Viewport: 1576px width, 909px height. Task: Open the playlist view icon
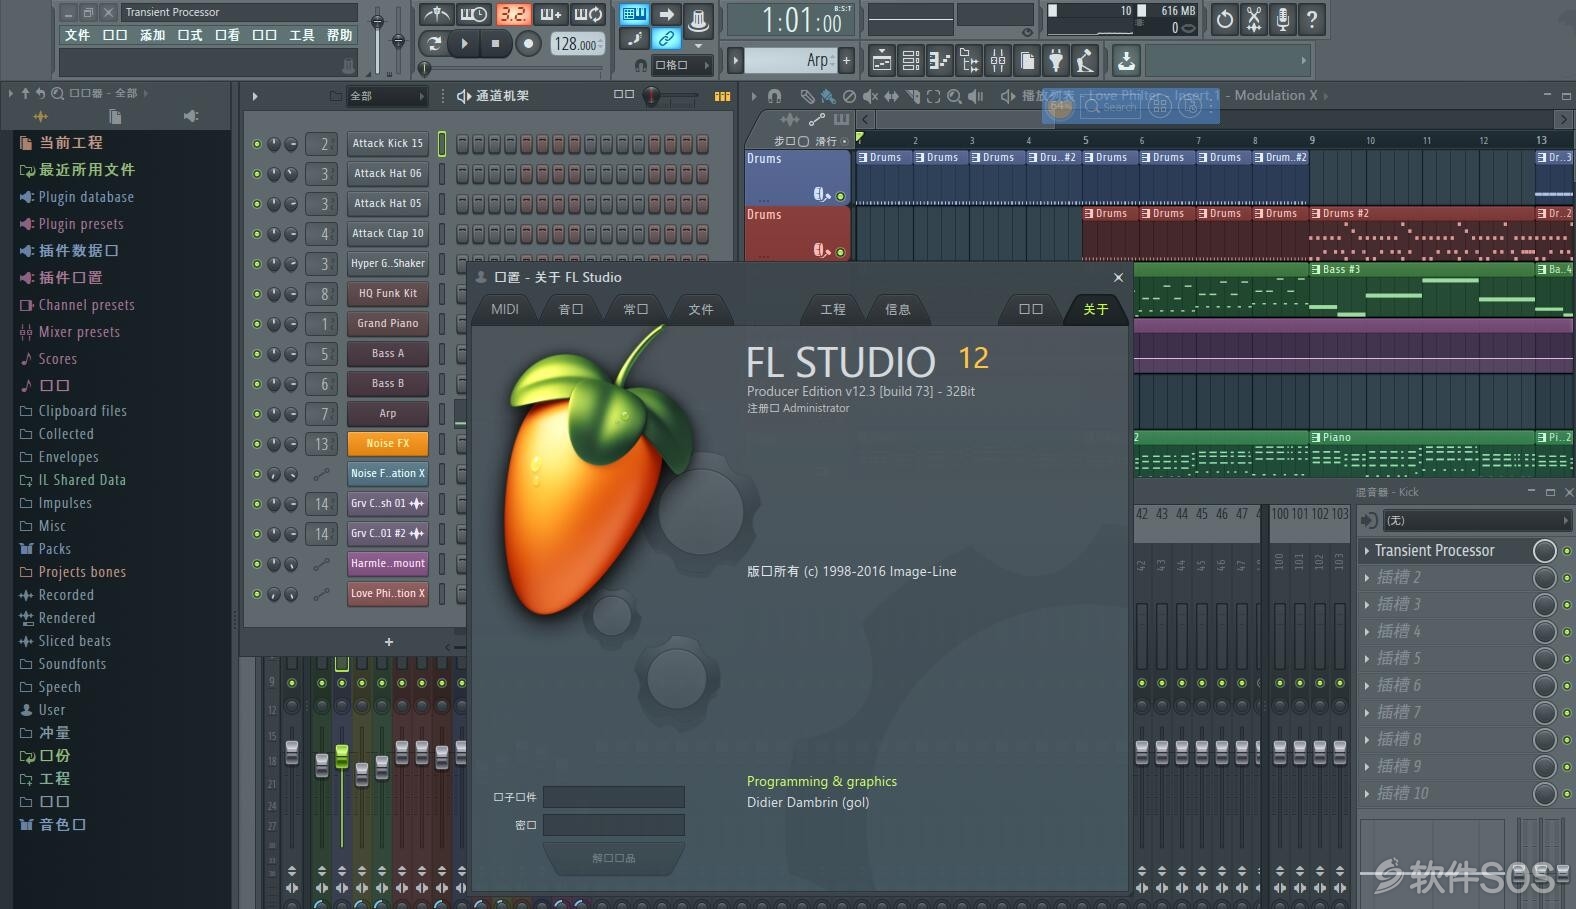[881, 61]
